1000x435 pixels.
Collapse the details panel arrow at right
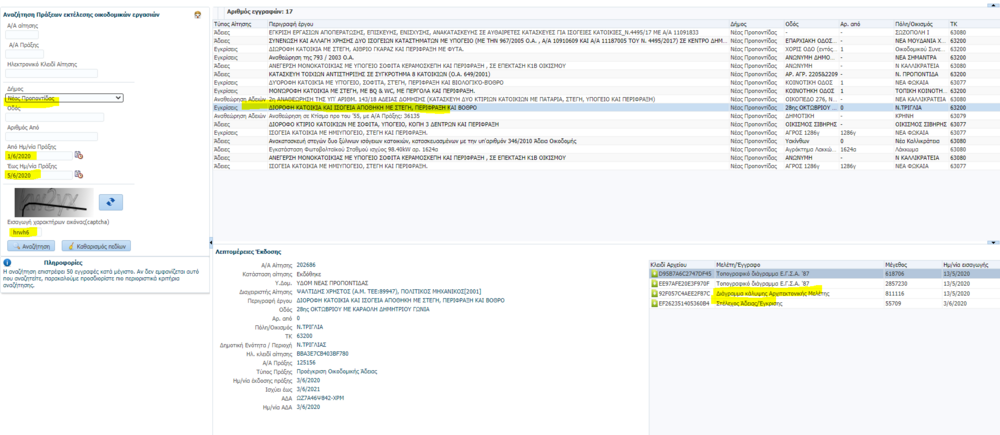point(992,242)
